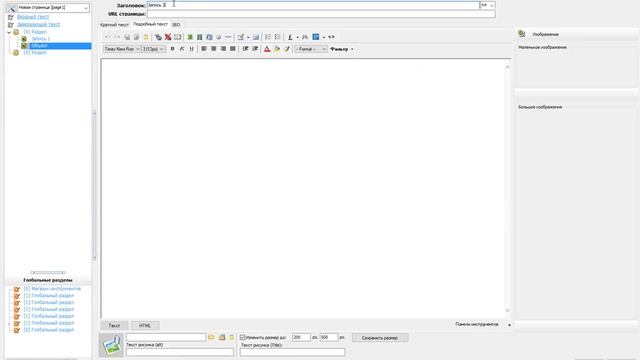Click in the 'Заголовок' title field
640x360 pixels.
pyautogui.click(x=313, y=5)
